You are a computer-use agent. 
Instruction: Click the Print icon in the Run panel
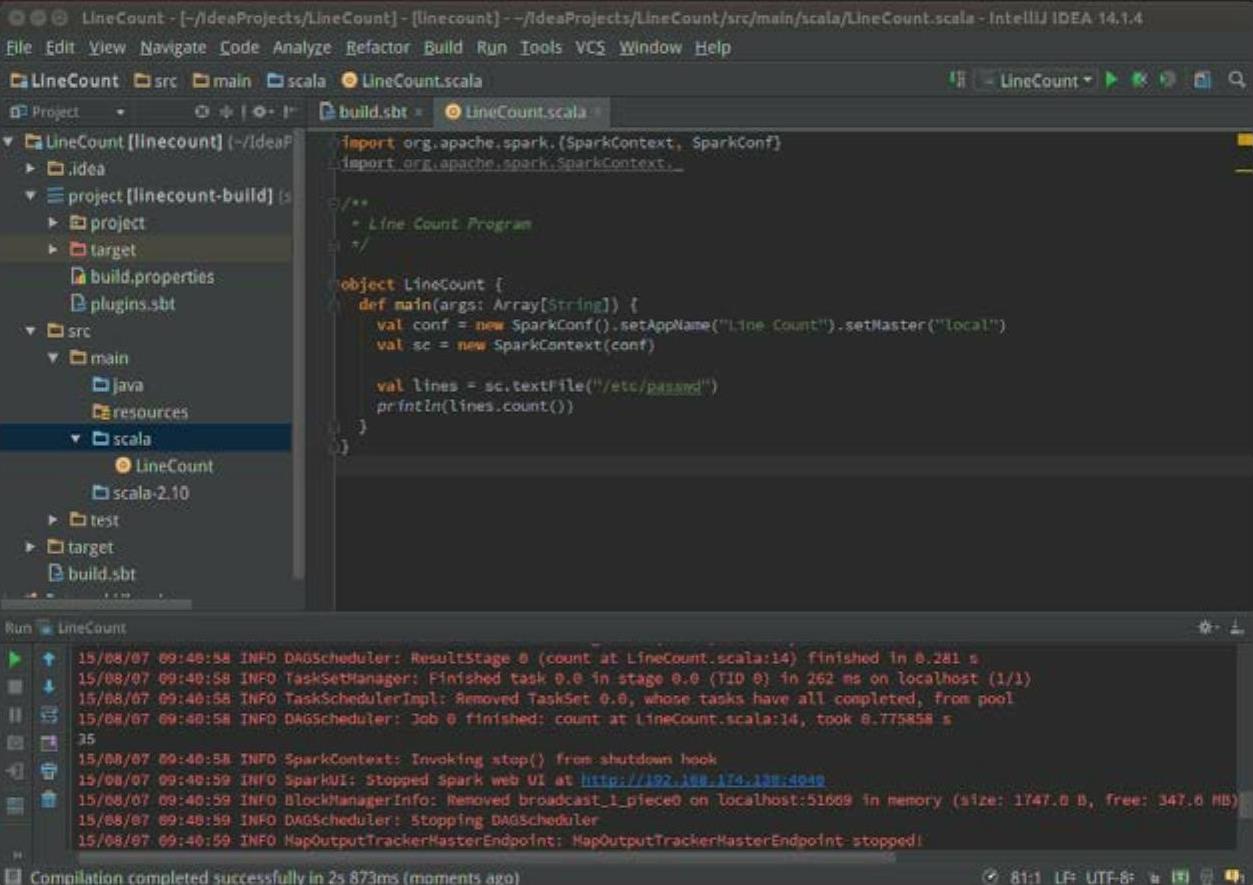48,771
